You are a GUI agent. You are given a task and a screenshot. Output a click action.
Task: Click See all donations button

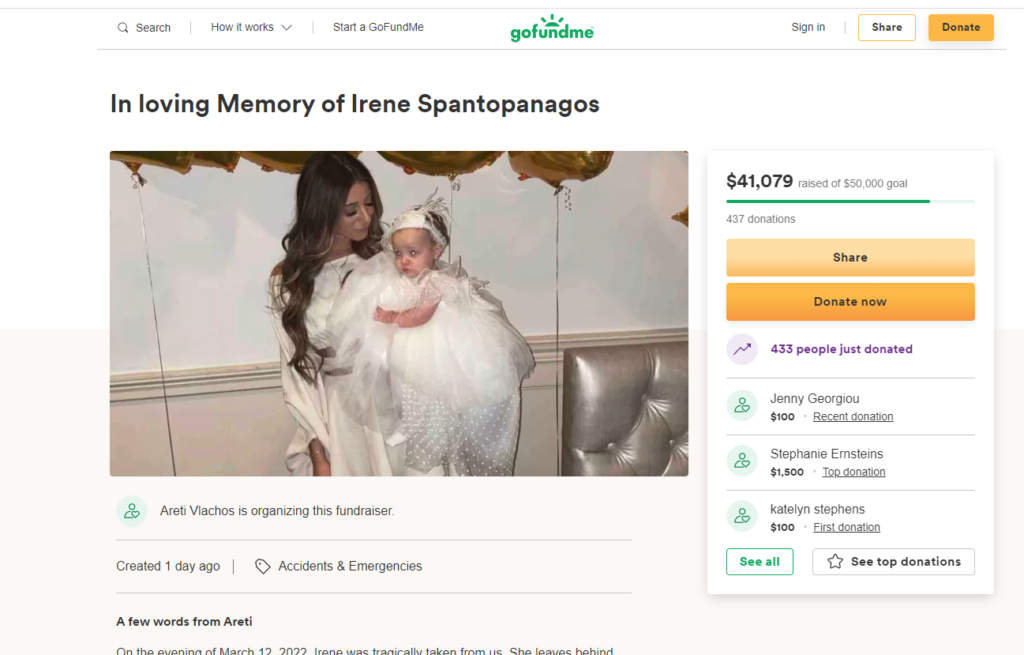(x=759, y=562)
